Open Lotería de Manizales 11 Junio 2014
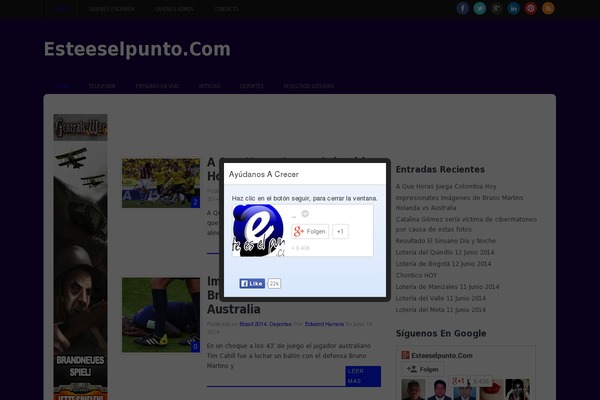600x400 pixels. 447,287
